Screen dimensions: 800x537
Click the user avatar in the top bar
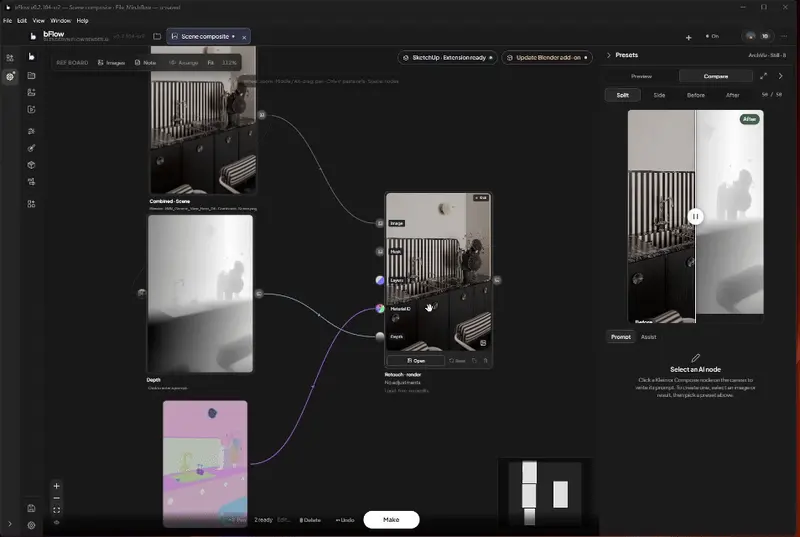pyautogui.click(x=751, y=36)
